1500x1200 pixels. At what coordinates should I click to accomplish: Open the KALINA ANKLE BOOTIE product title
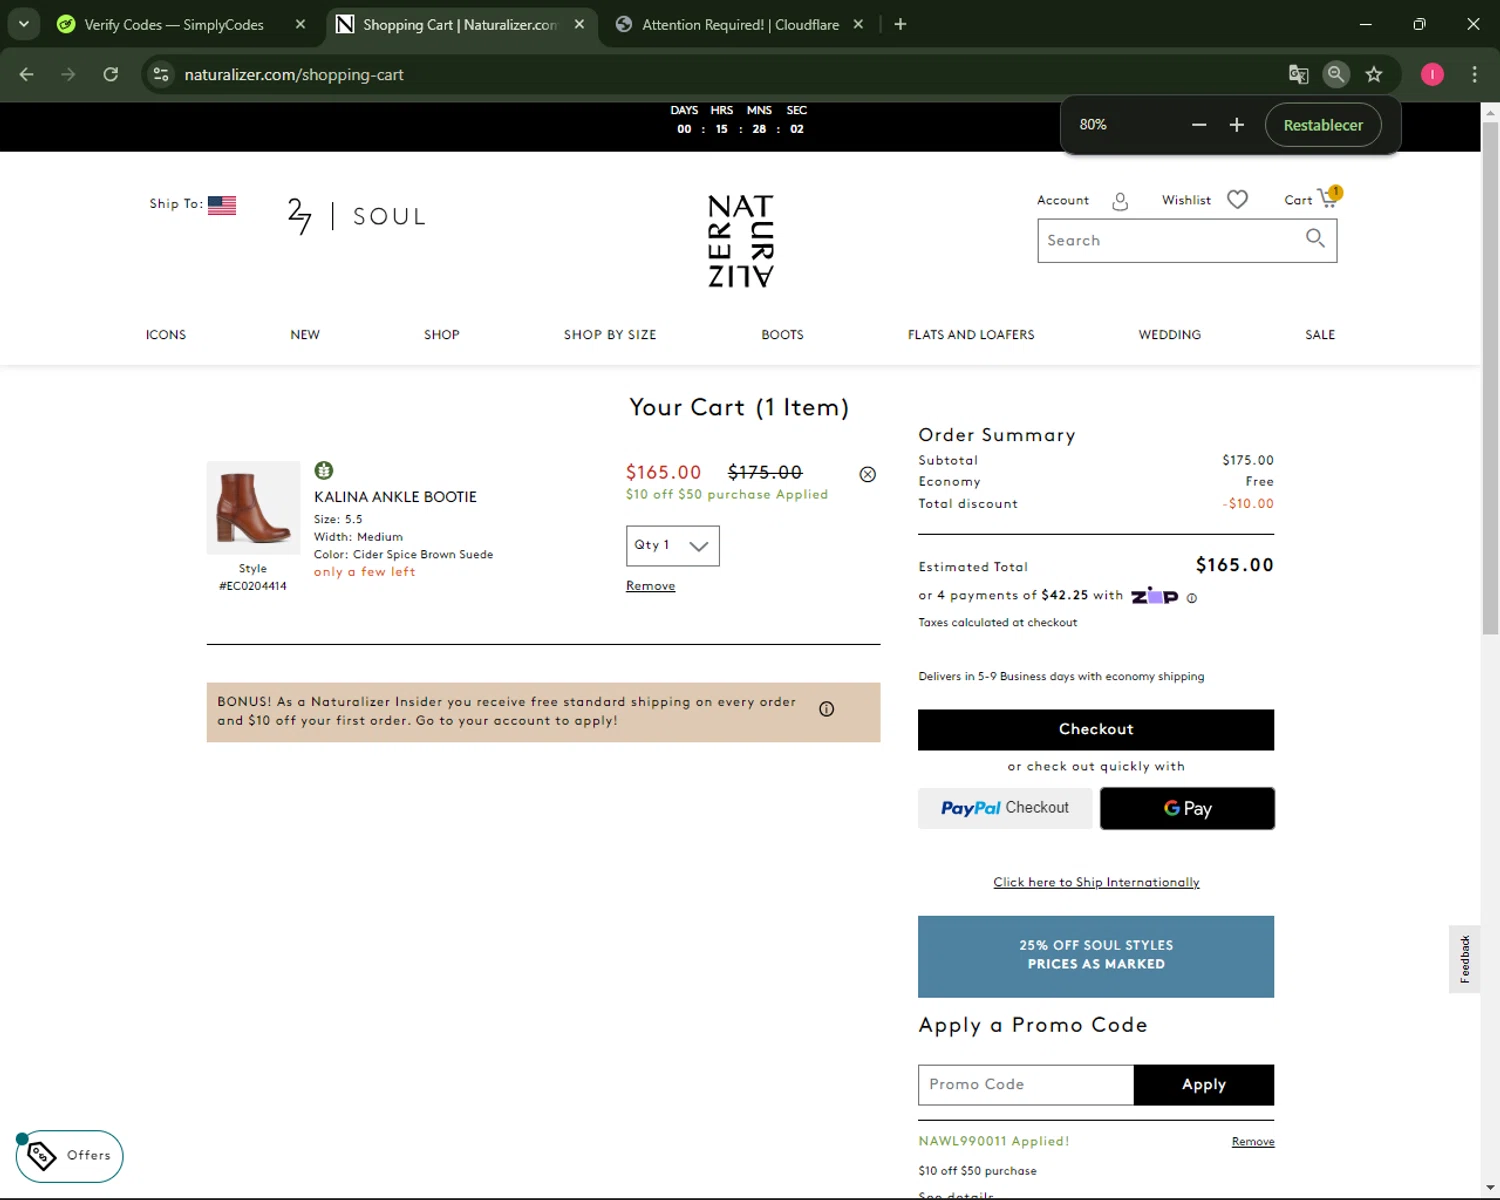point(395,497)
